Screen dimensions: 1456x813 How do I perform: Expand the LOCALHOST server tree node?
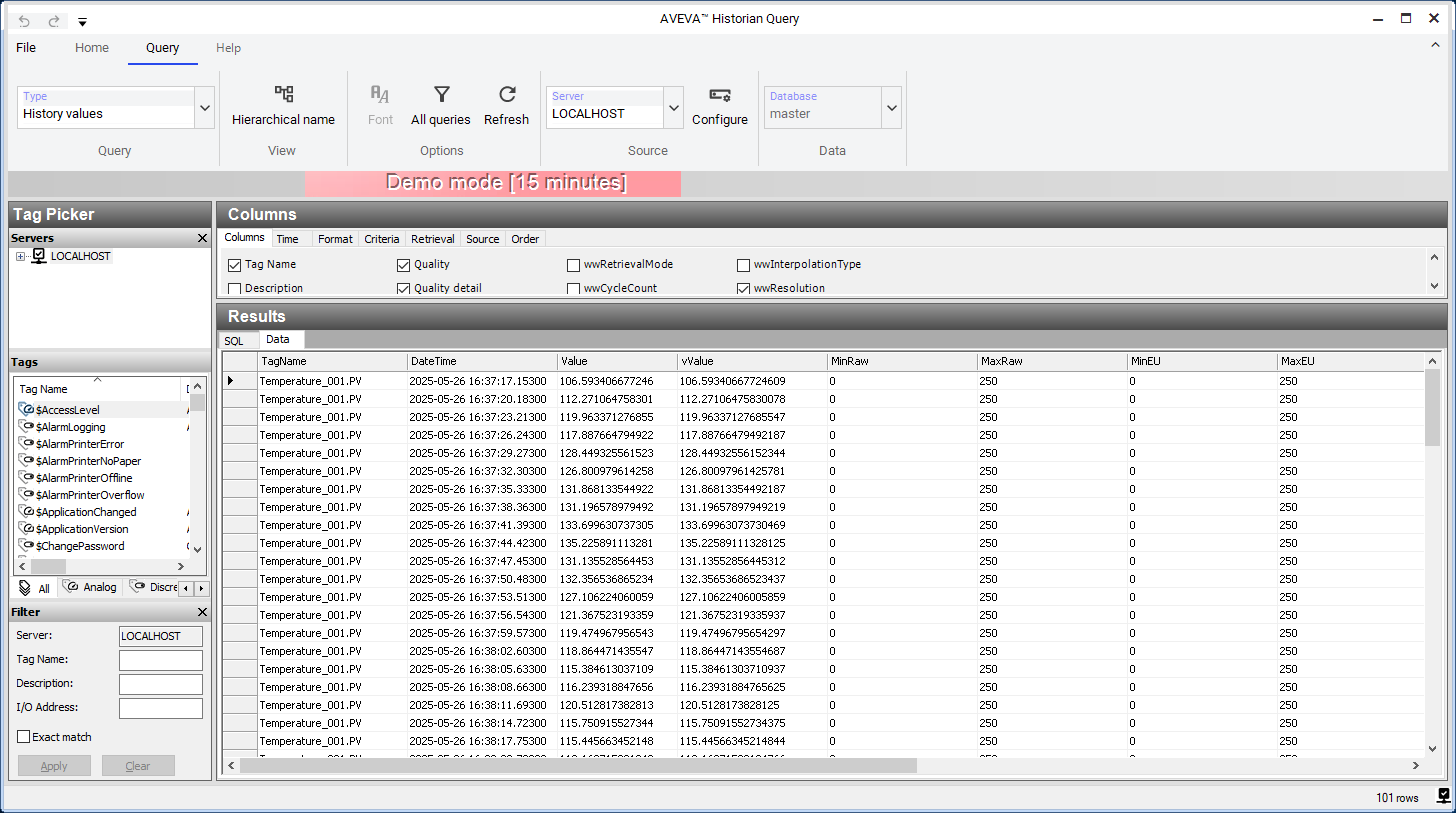[x=21, y=257]
